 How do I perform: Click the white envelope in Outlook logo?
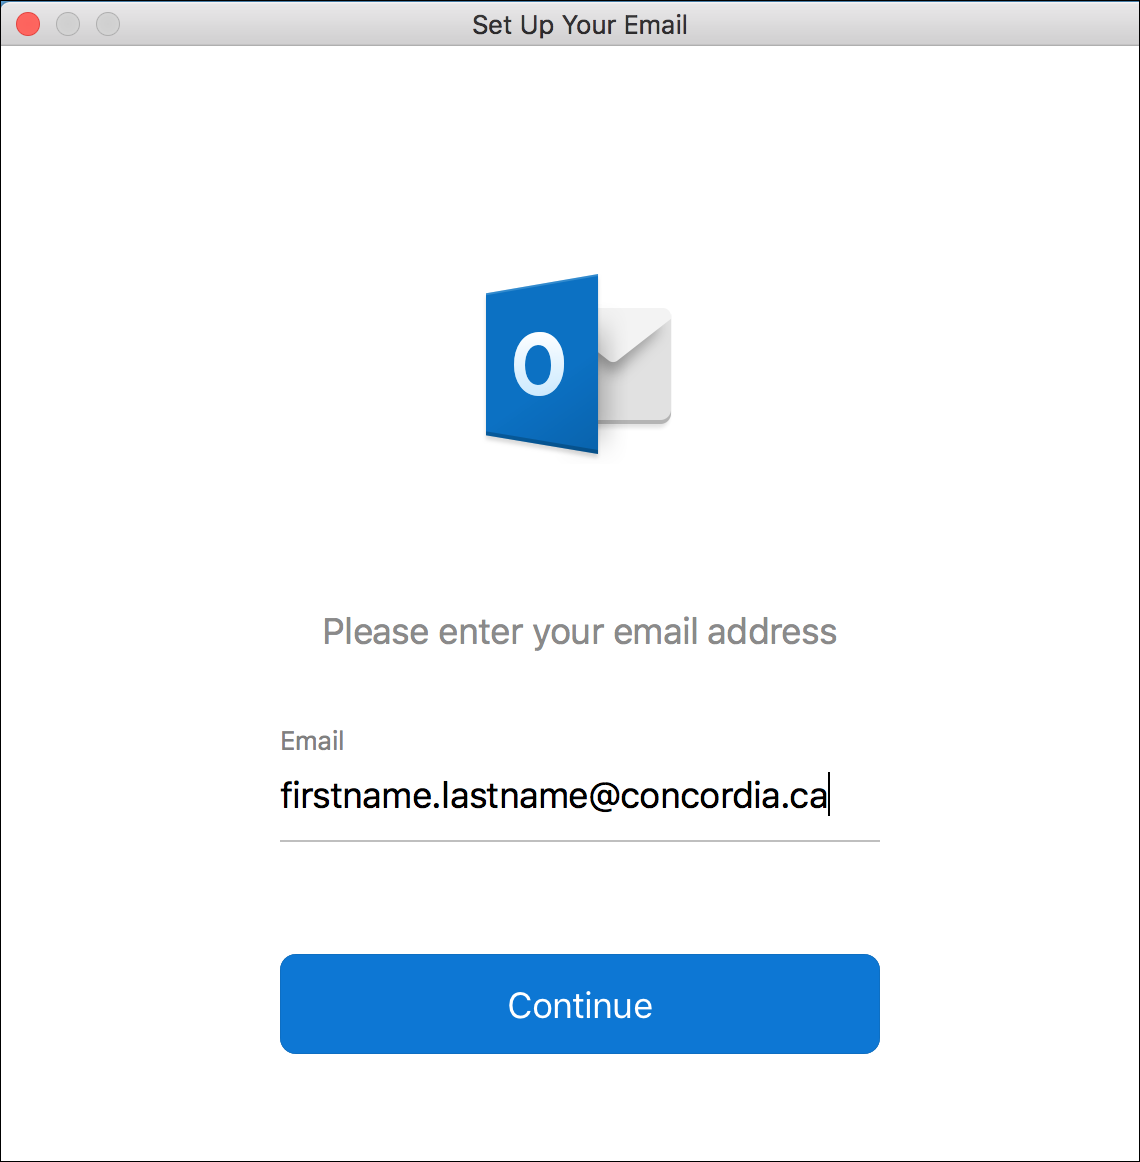pyautogui.click(x=635, y=365)
